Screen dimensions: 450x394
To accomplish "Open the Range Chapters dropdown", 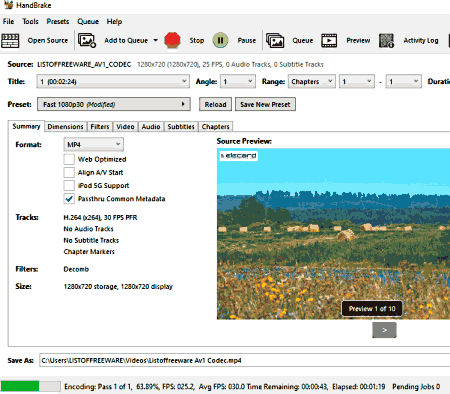I will pos(312,81).
